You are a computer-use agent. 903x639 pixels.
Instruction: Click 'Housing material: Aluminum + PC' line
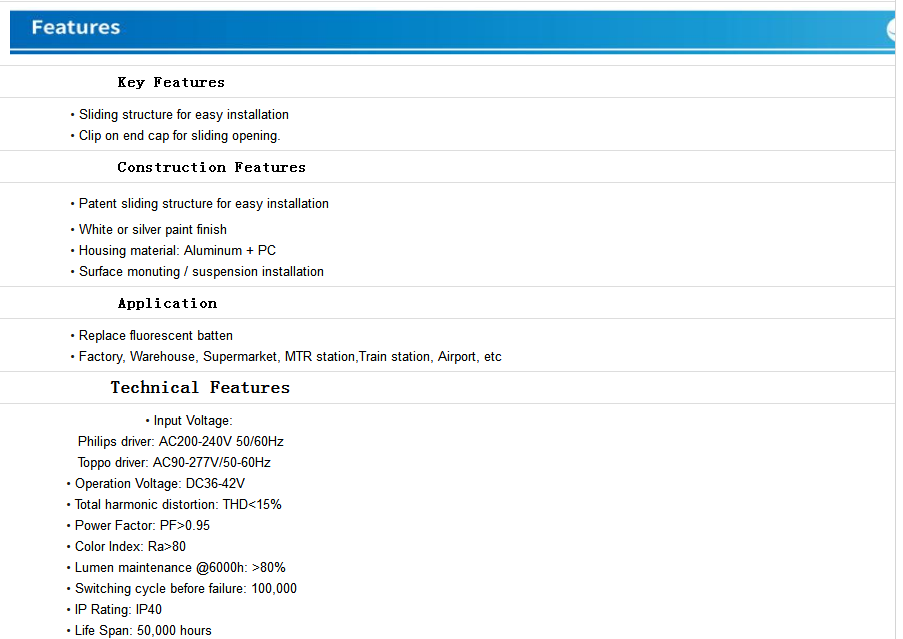tap(177, 251)
